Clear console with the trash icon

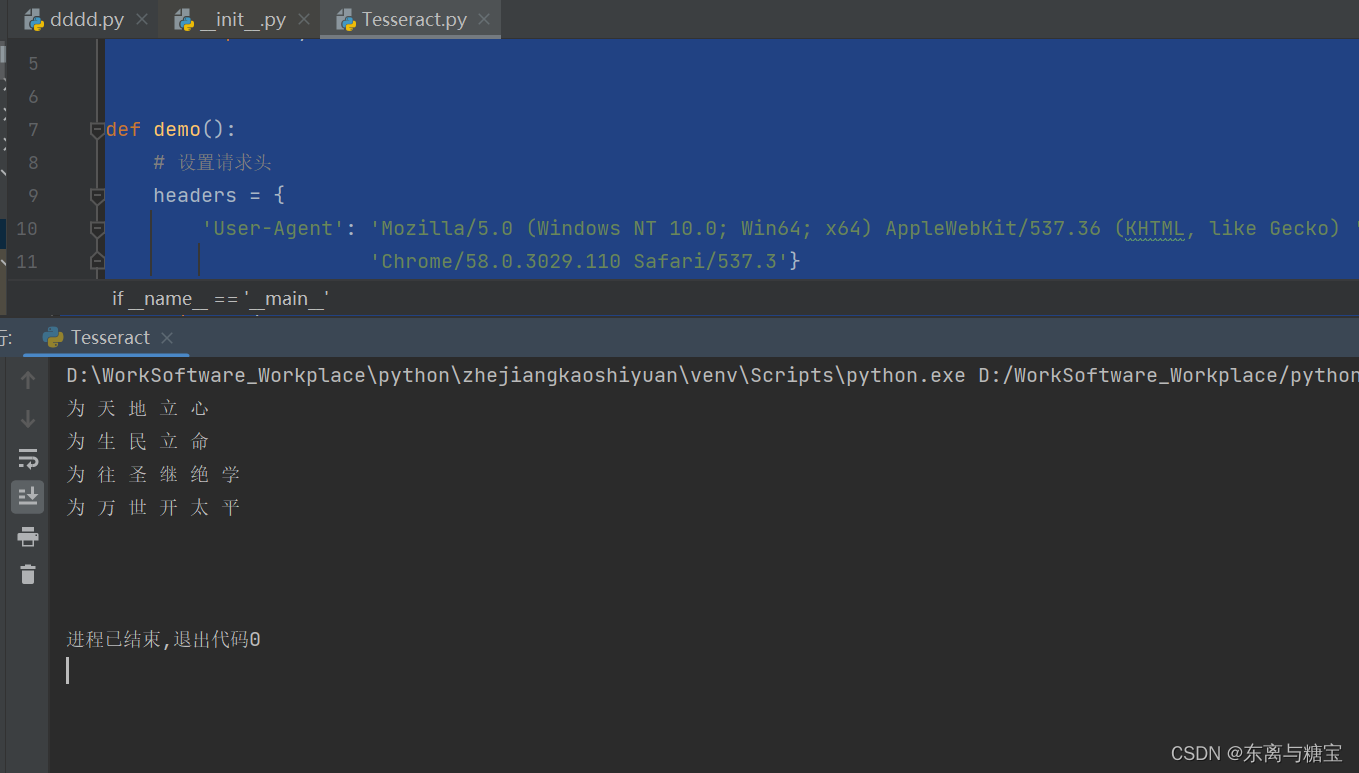pyautogui.click(x=28, y=574)
